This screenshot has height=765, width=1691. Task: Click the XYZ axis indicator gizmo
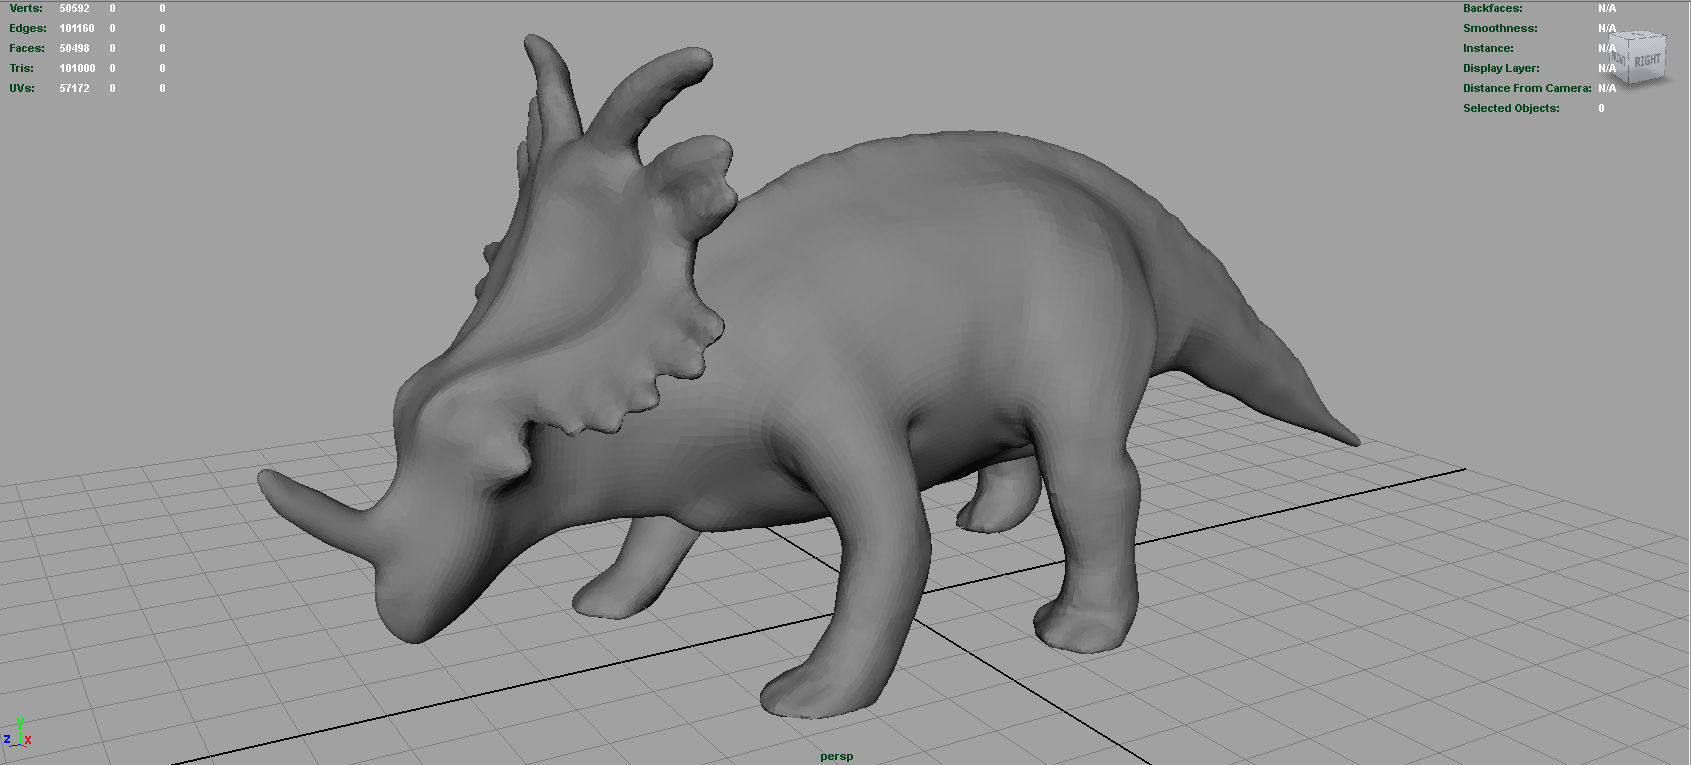(x=17, y=733)
